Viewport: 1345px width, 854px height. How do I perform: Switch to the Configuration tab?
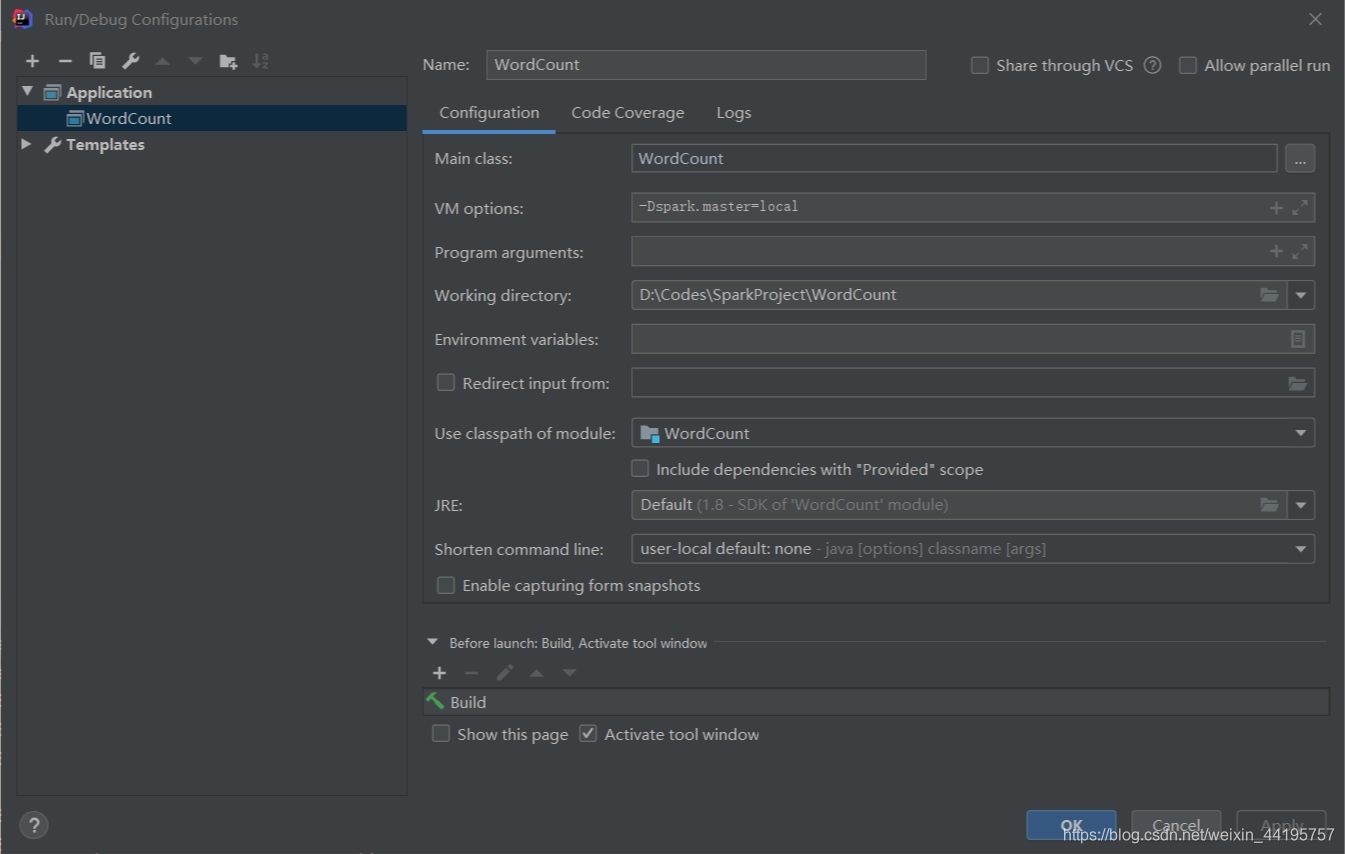pos(489,113)
